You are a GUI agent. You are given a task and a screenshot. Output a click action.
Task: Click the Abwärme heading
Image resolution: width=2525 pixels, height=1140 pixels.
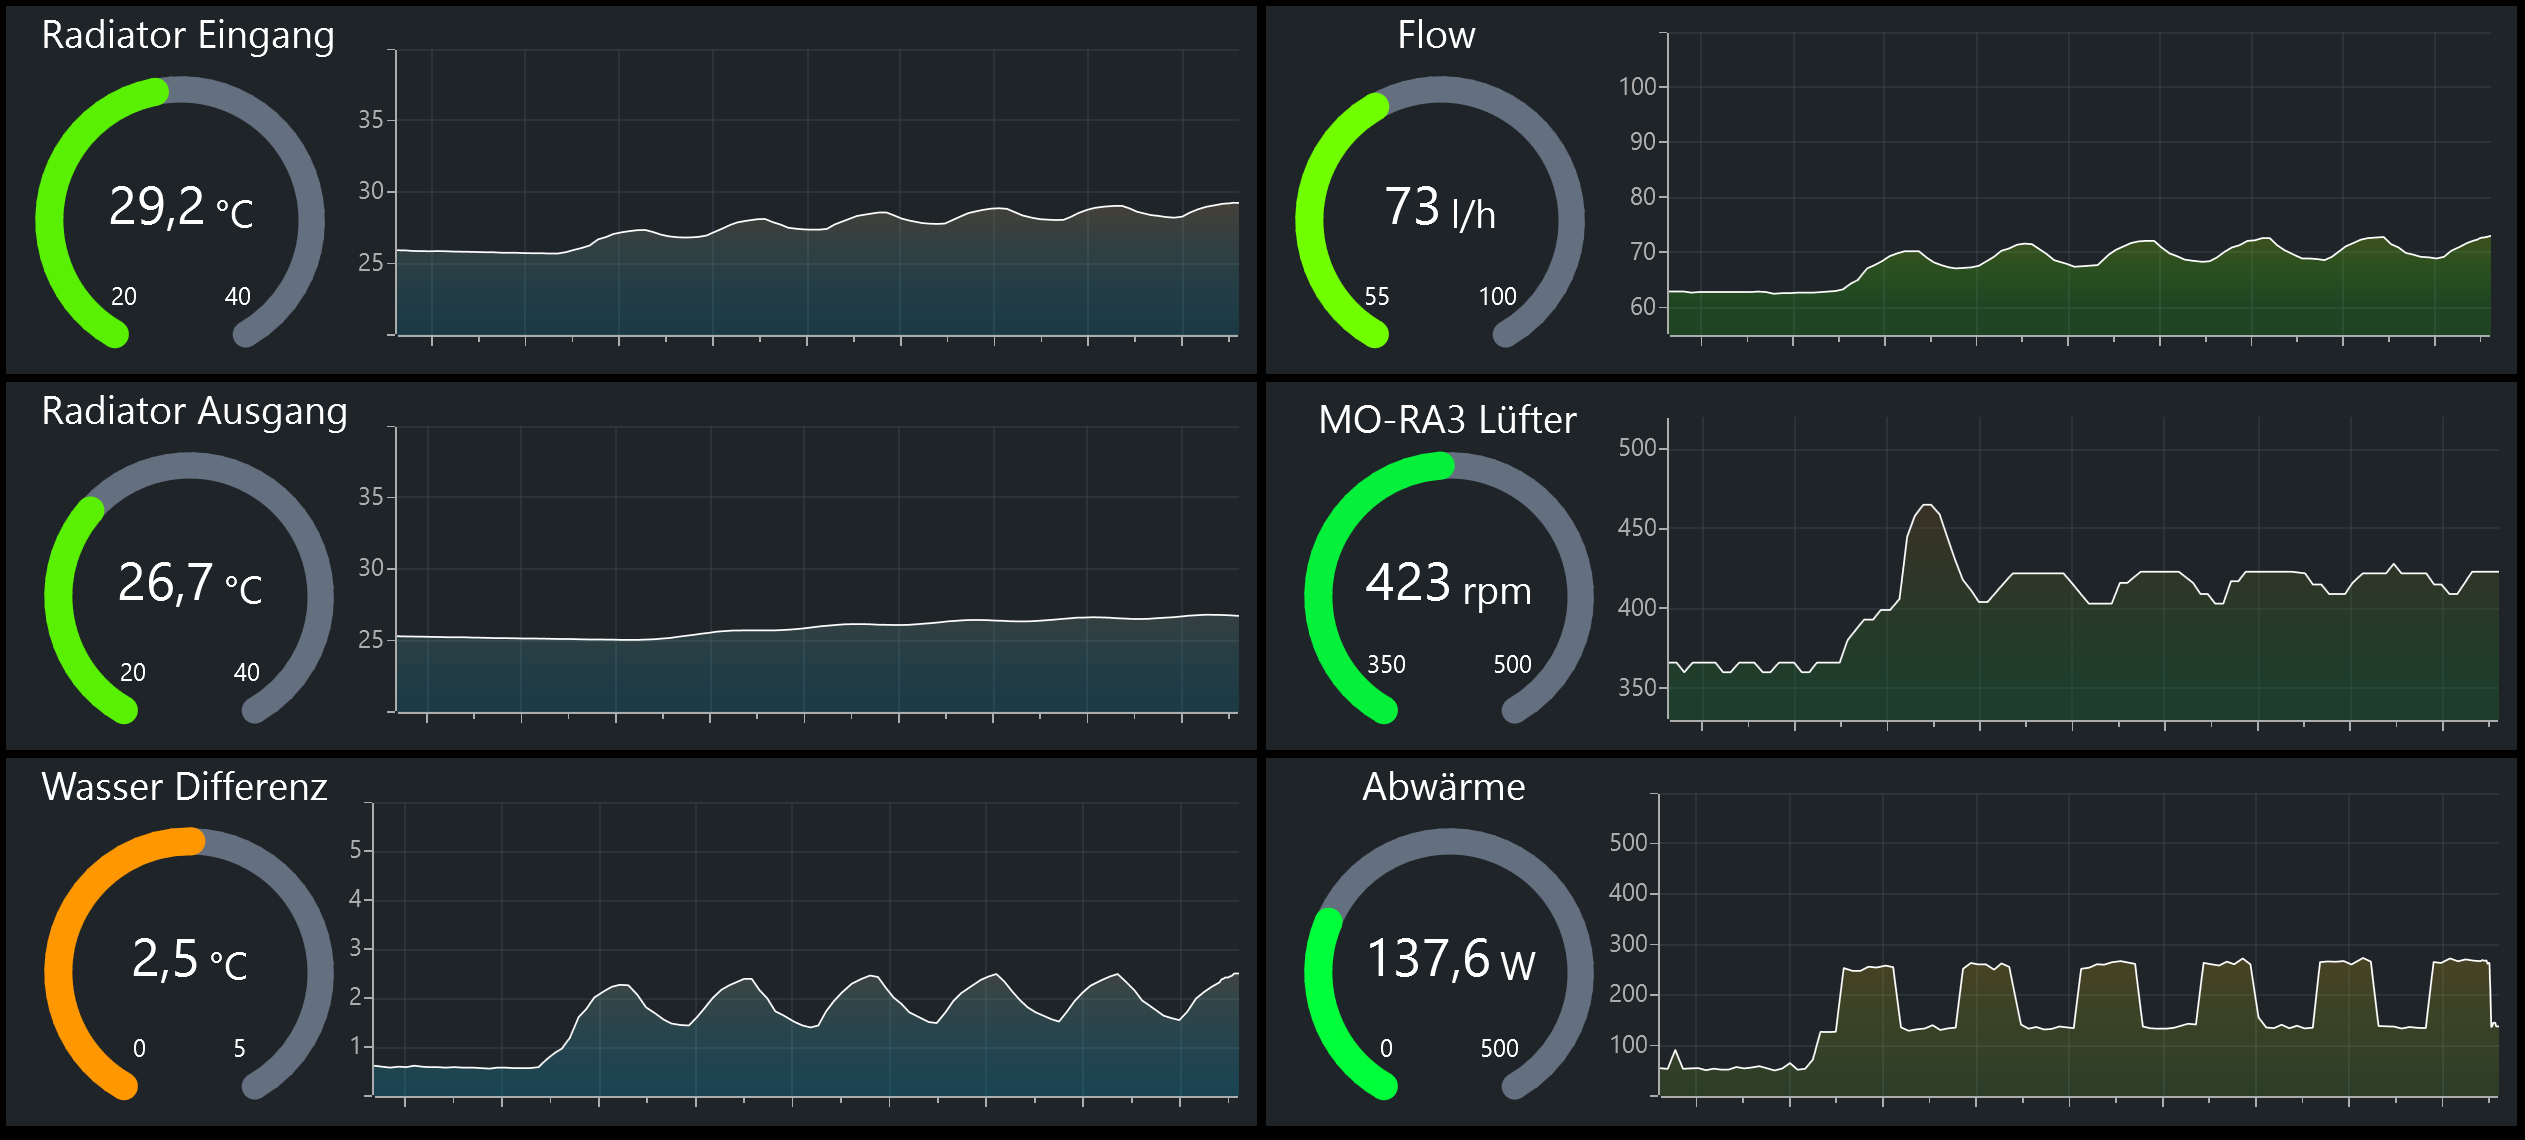1443,787
